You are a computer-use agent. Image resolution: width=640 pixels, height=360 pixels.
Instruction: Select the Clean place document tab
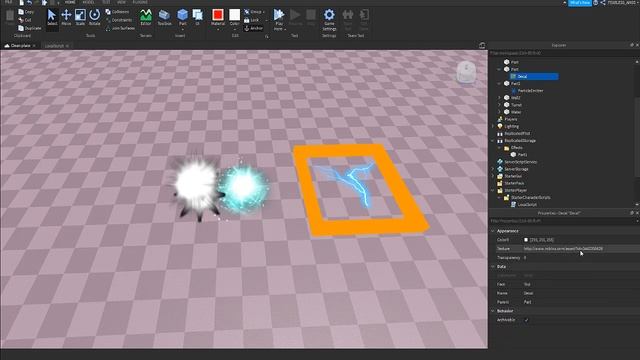20,46
